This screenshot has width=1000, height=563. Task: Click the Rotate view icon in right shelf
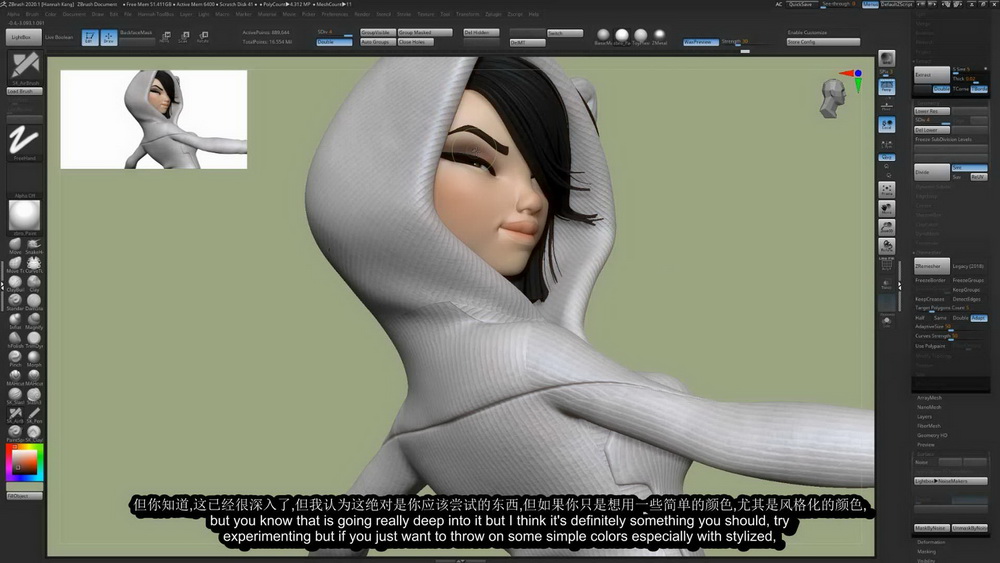point(886,245)
